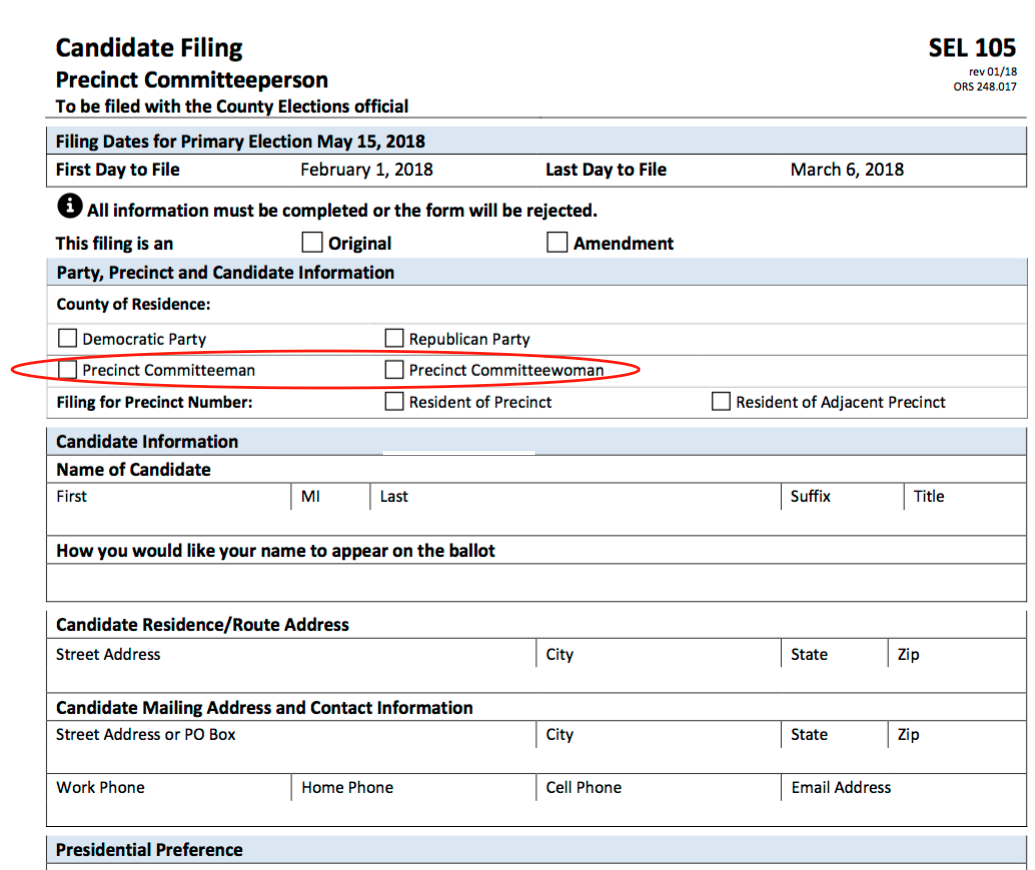
Task: Focus the candidate Last name field
Action: click(575, 517)
